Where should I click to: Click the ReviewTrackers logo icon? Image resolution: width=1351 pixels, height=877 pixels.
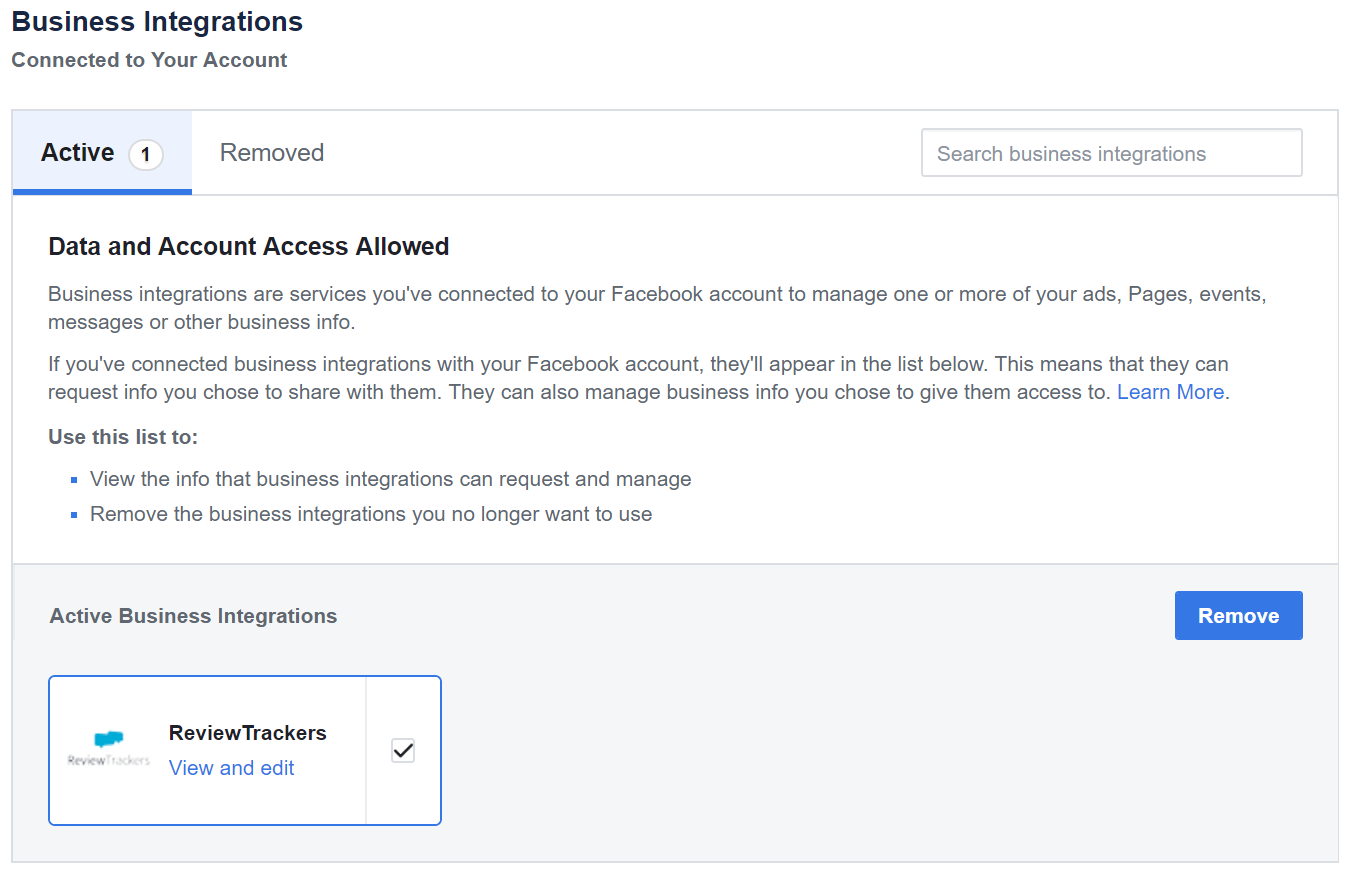click(108, 749)
